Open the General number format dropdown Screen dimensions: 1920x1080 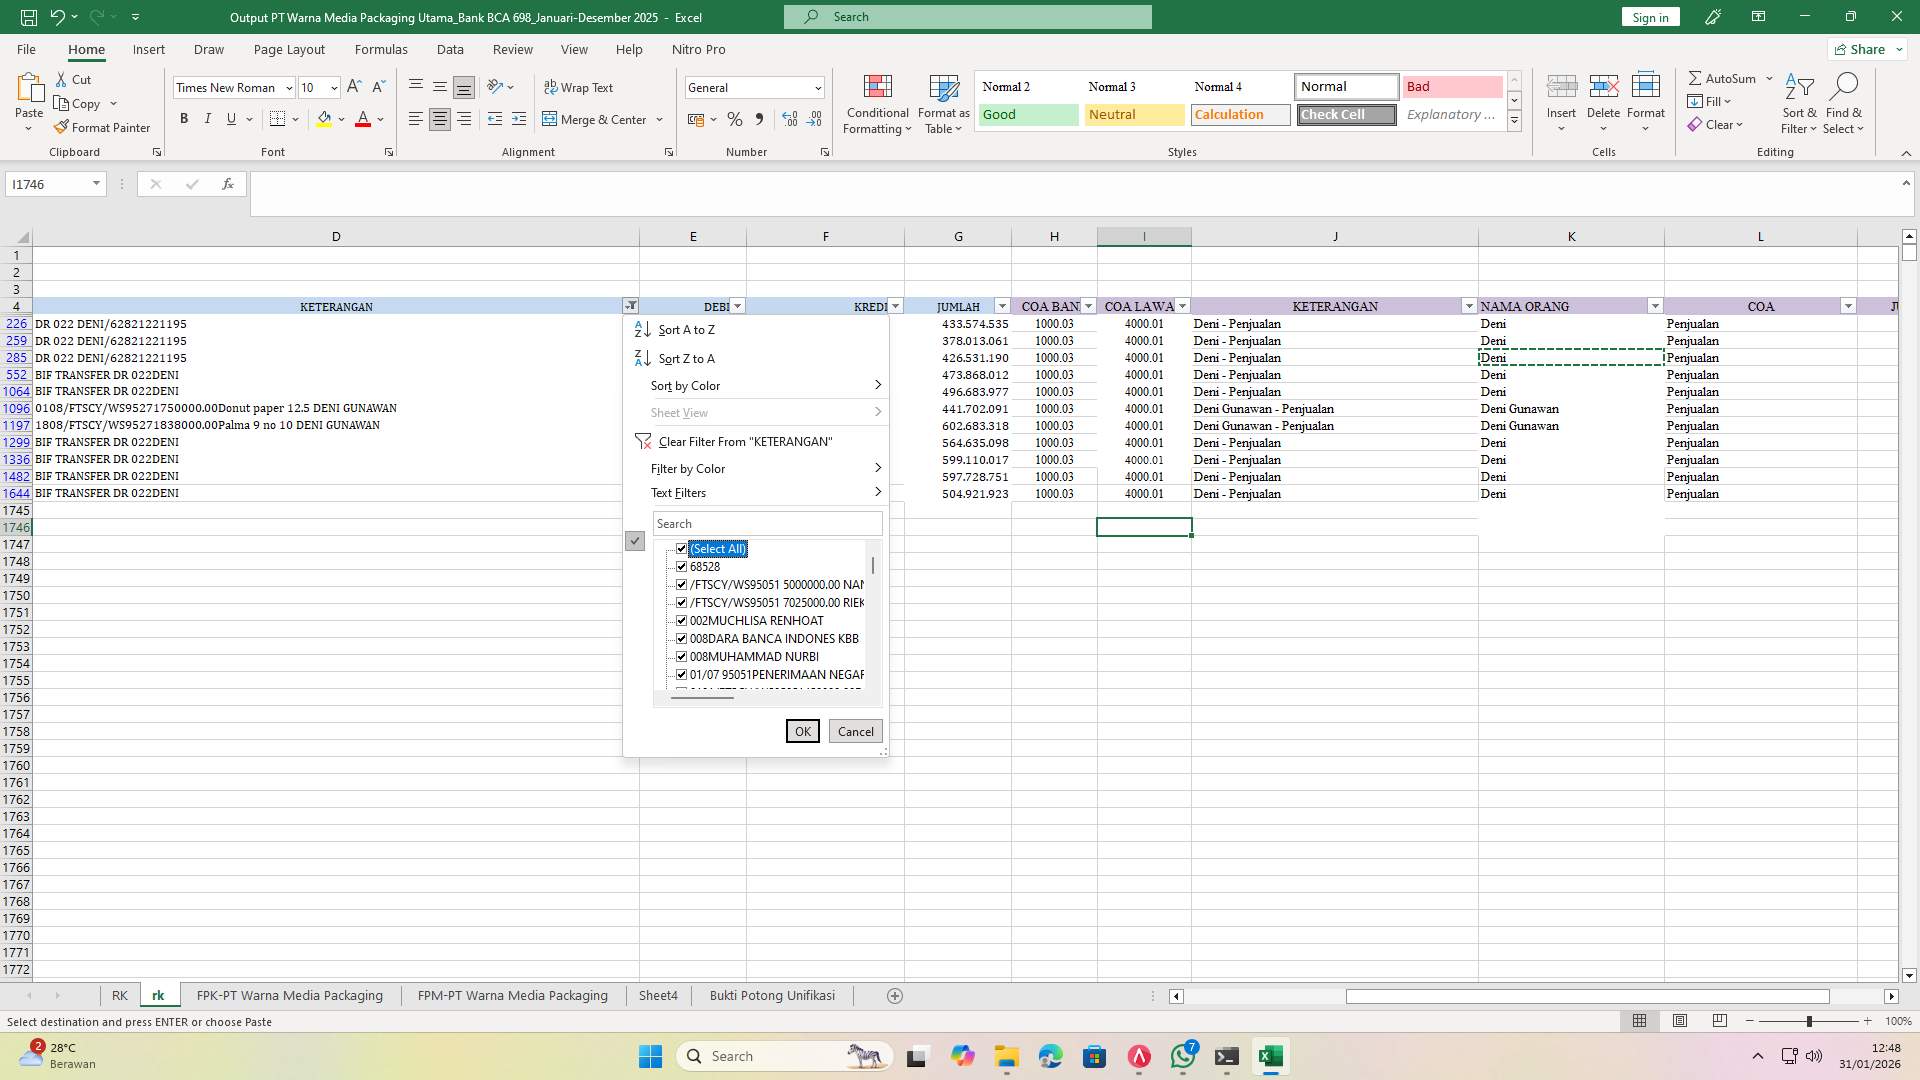click(816, 87)
